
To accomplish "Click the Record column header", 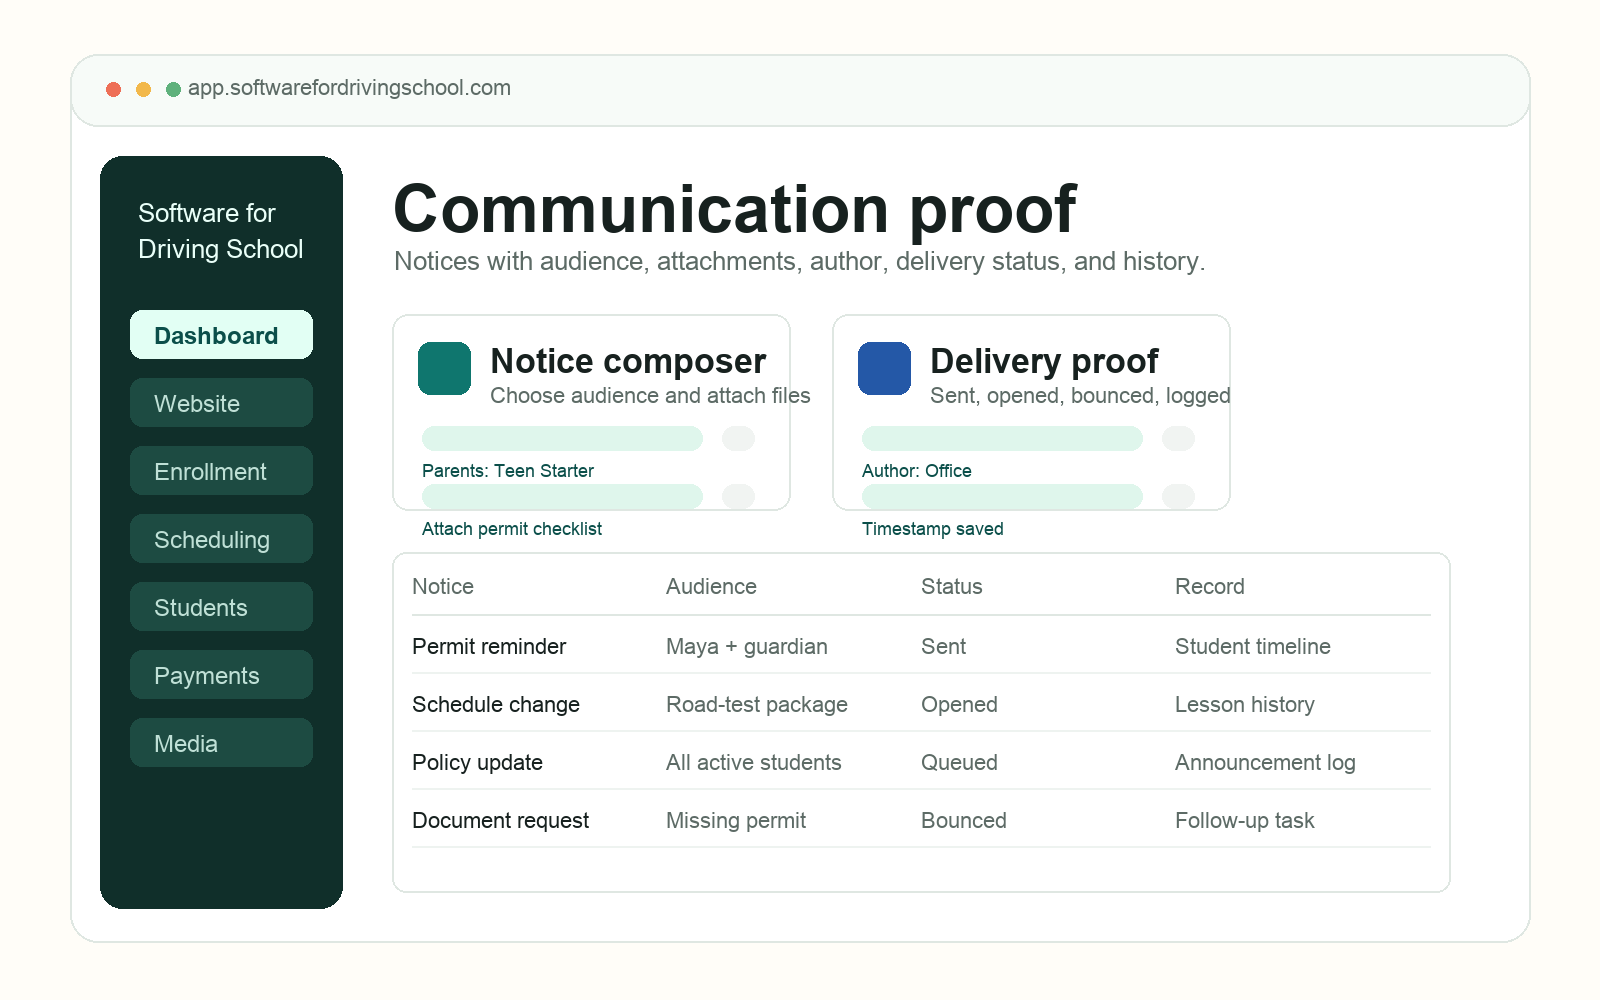I will click(1209, 587).
